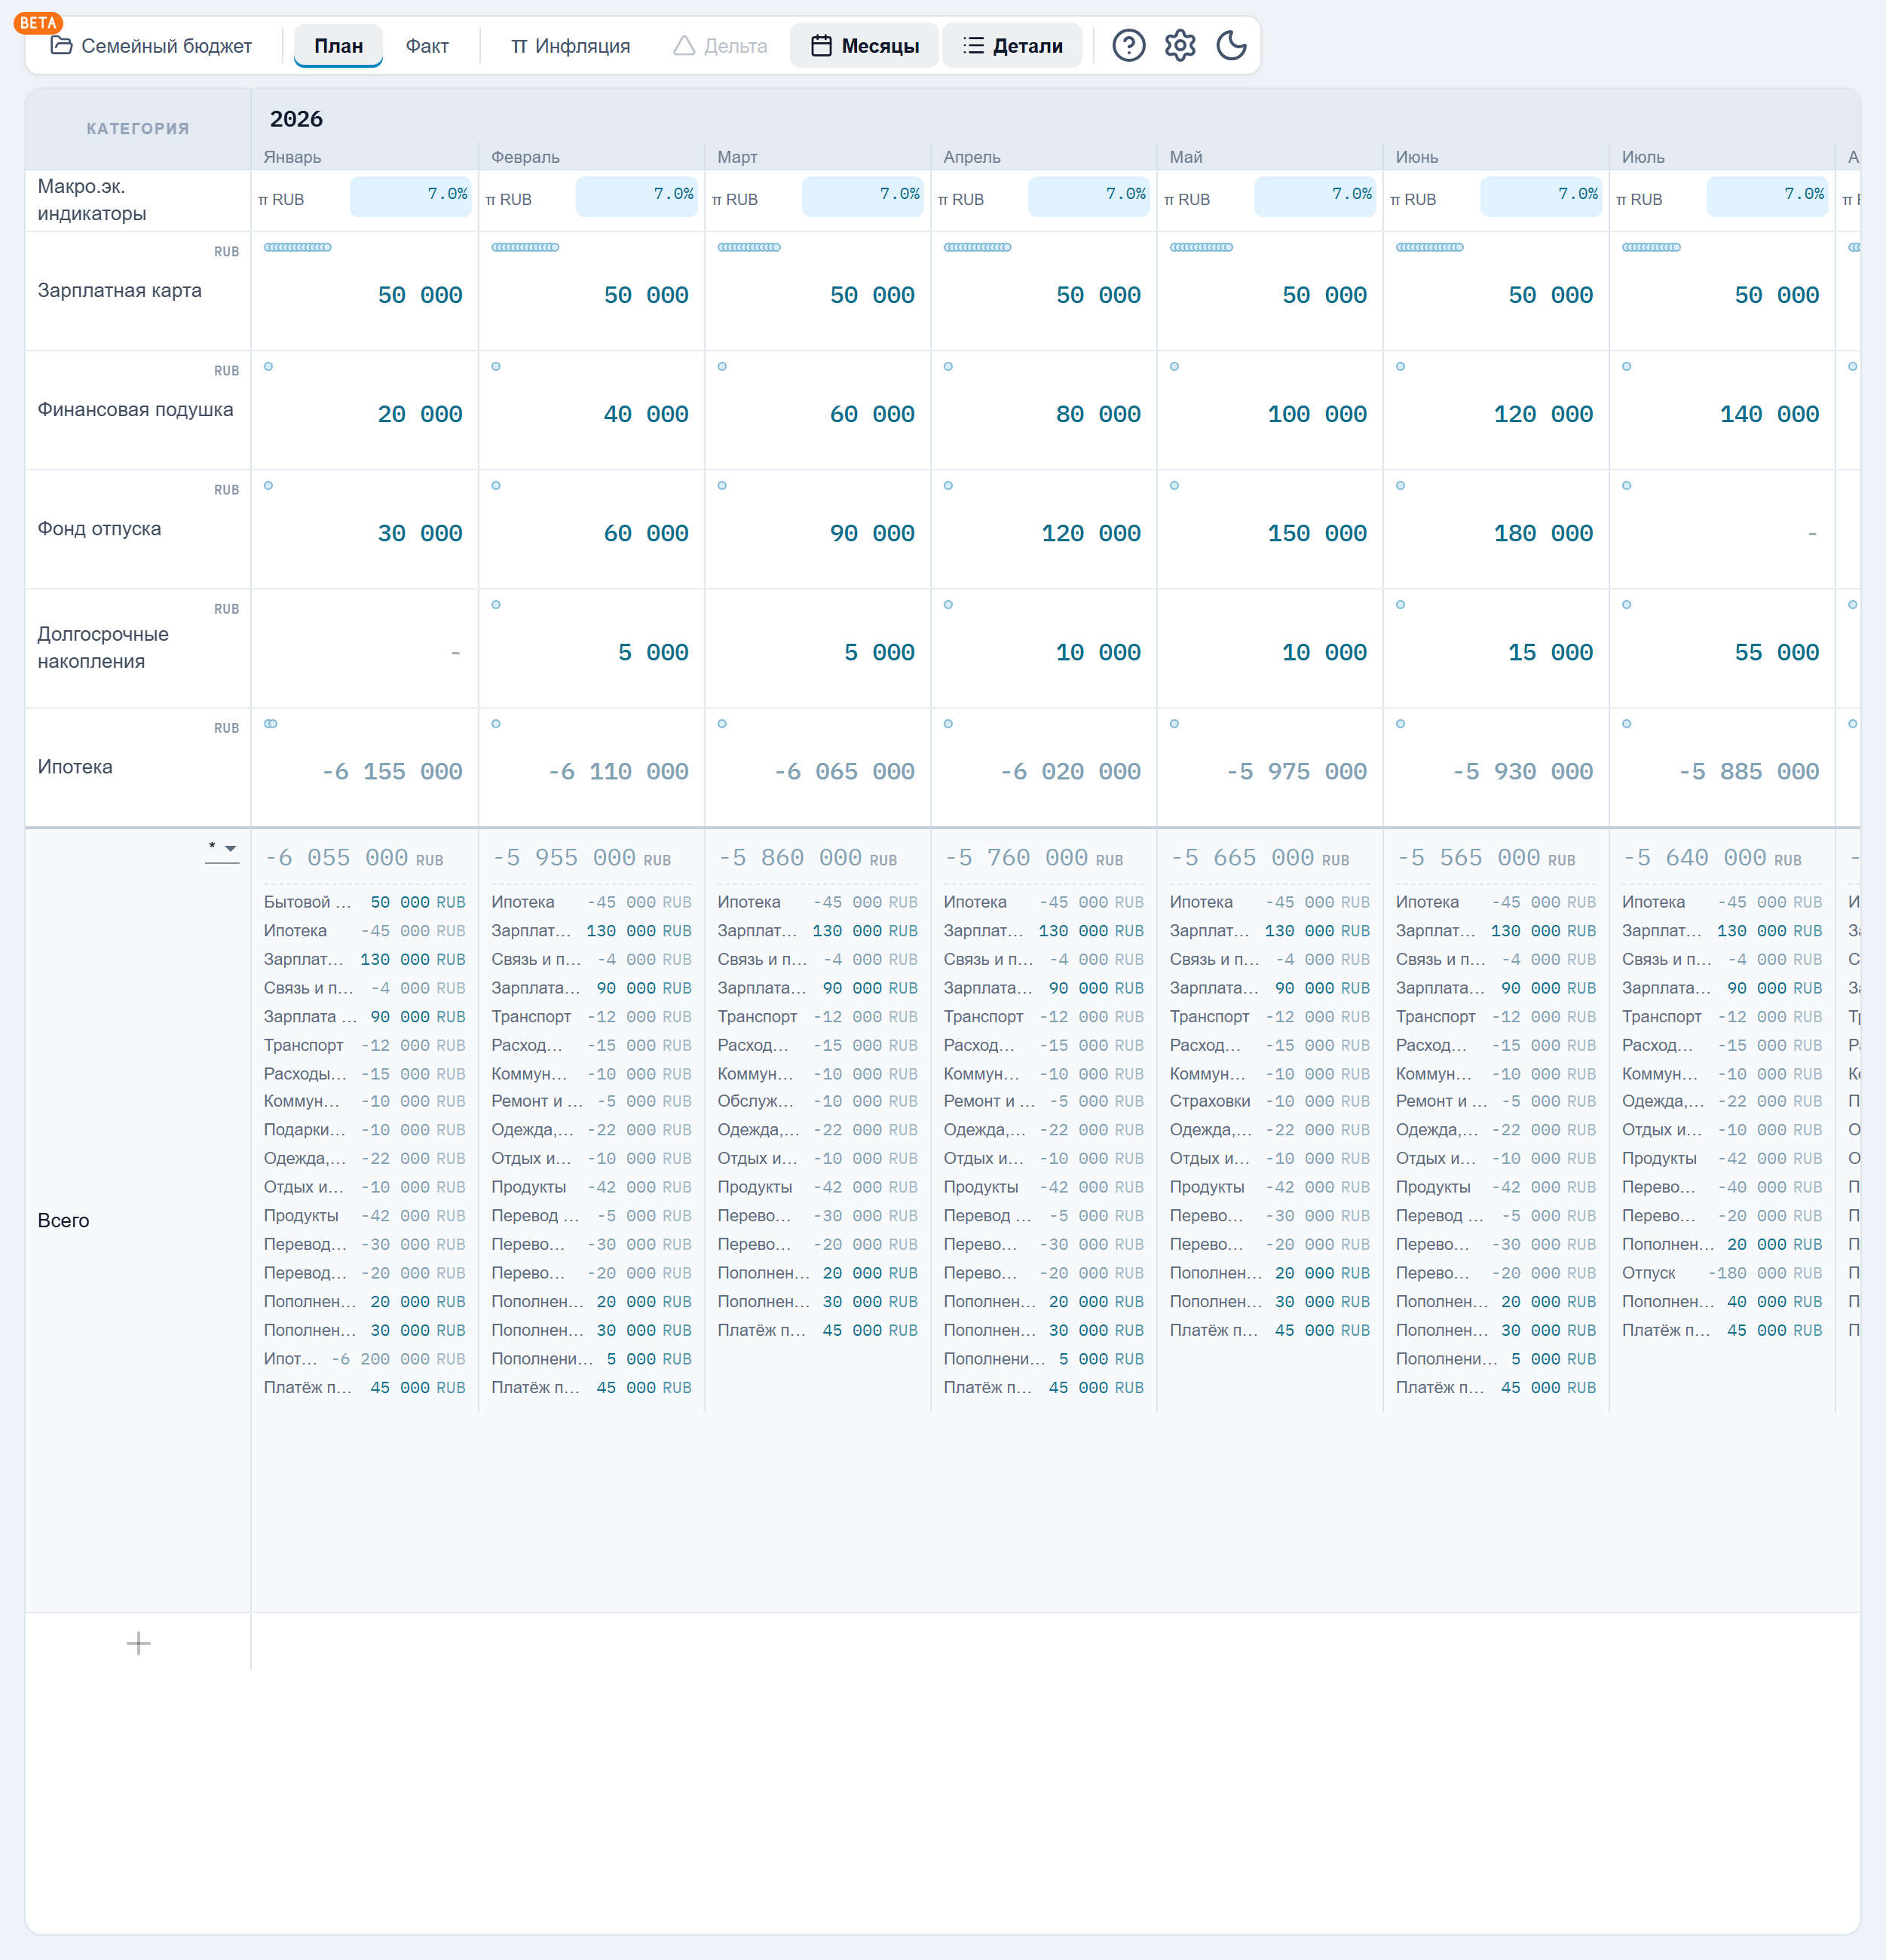Click Долгосрочные накопления value 55 000 in July
This screenshot has height=1960, width=1886.
(1776, 653)
